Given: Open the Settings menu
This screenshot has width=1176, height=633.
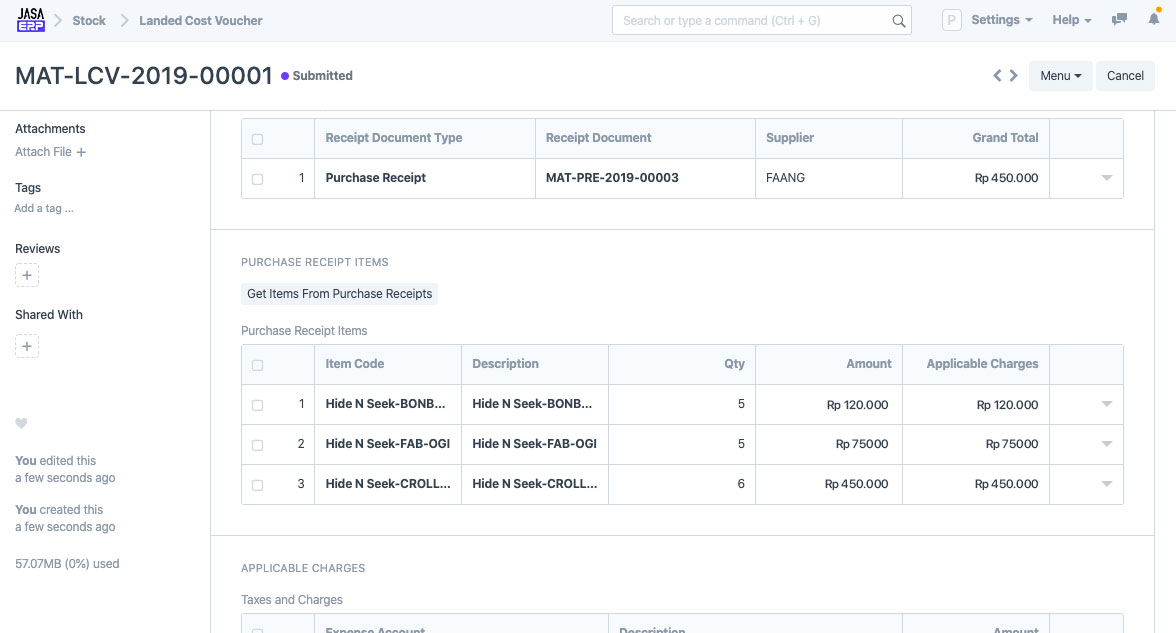Looking at the screenshot, I should (x=1002, y=20).
